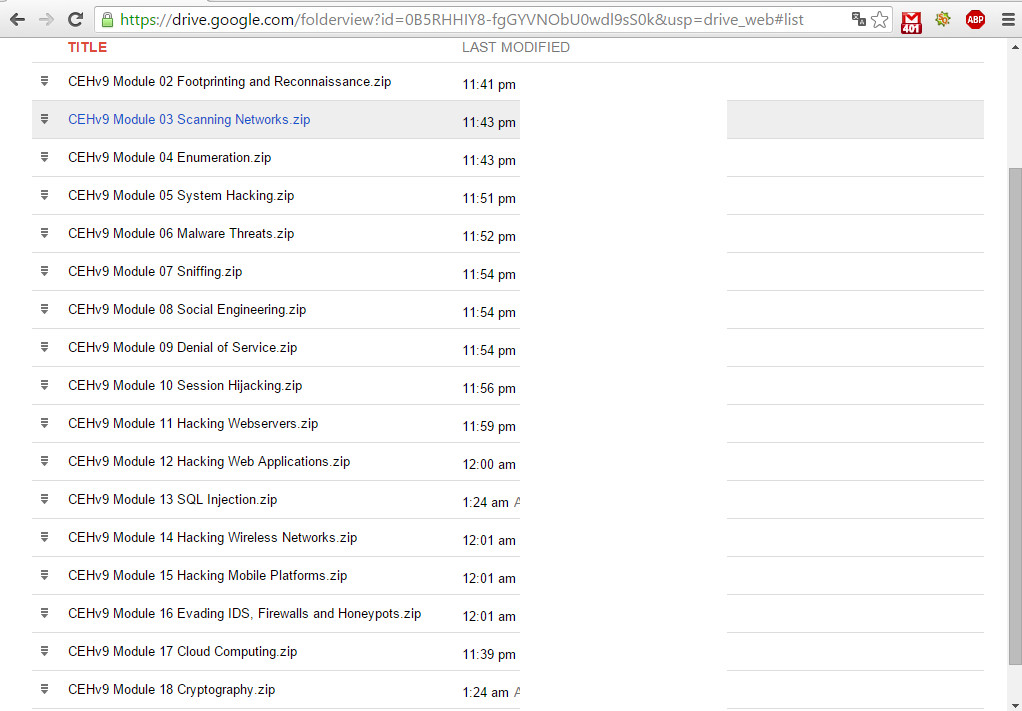Click 1:24 am time for Module 13

[x=486, y=502]
